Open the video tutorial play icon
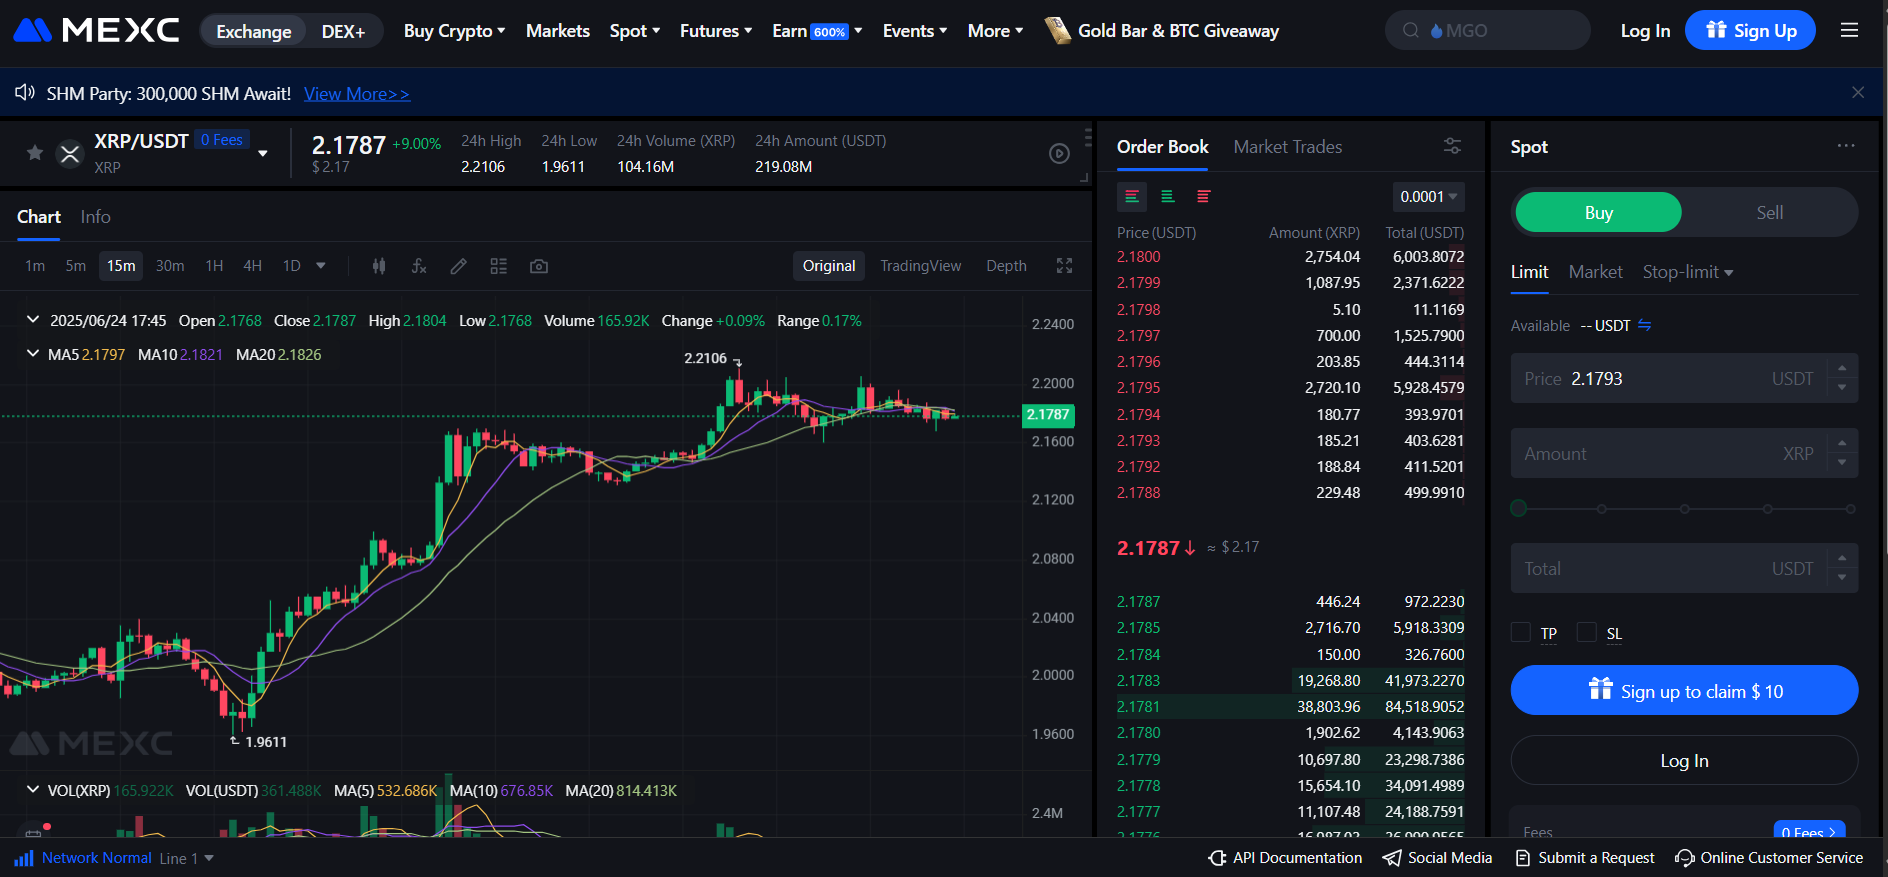 (1059, 153)
